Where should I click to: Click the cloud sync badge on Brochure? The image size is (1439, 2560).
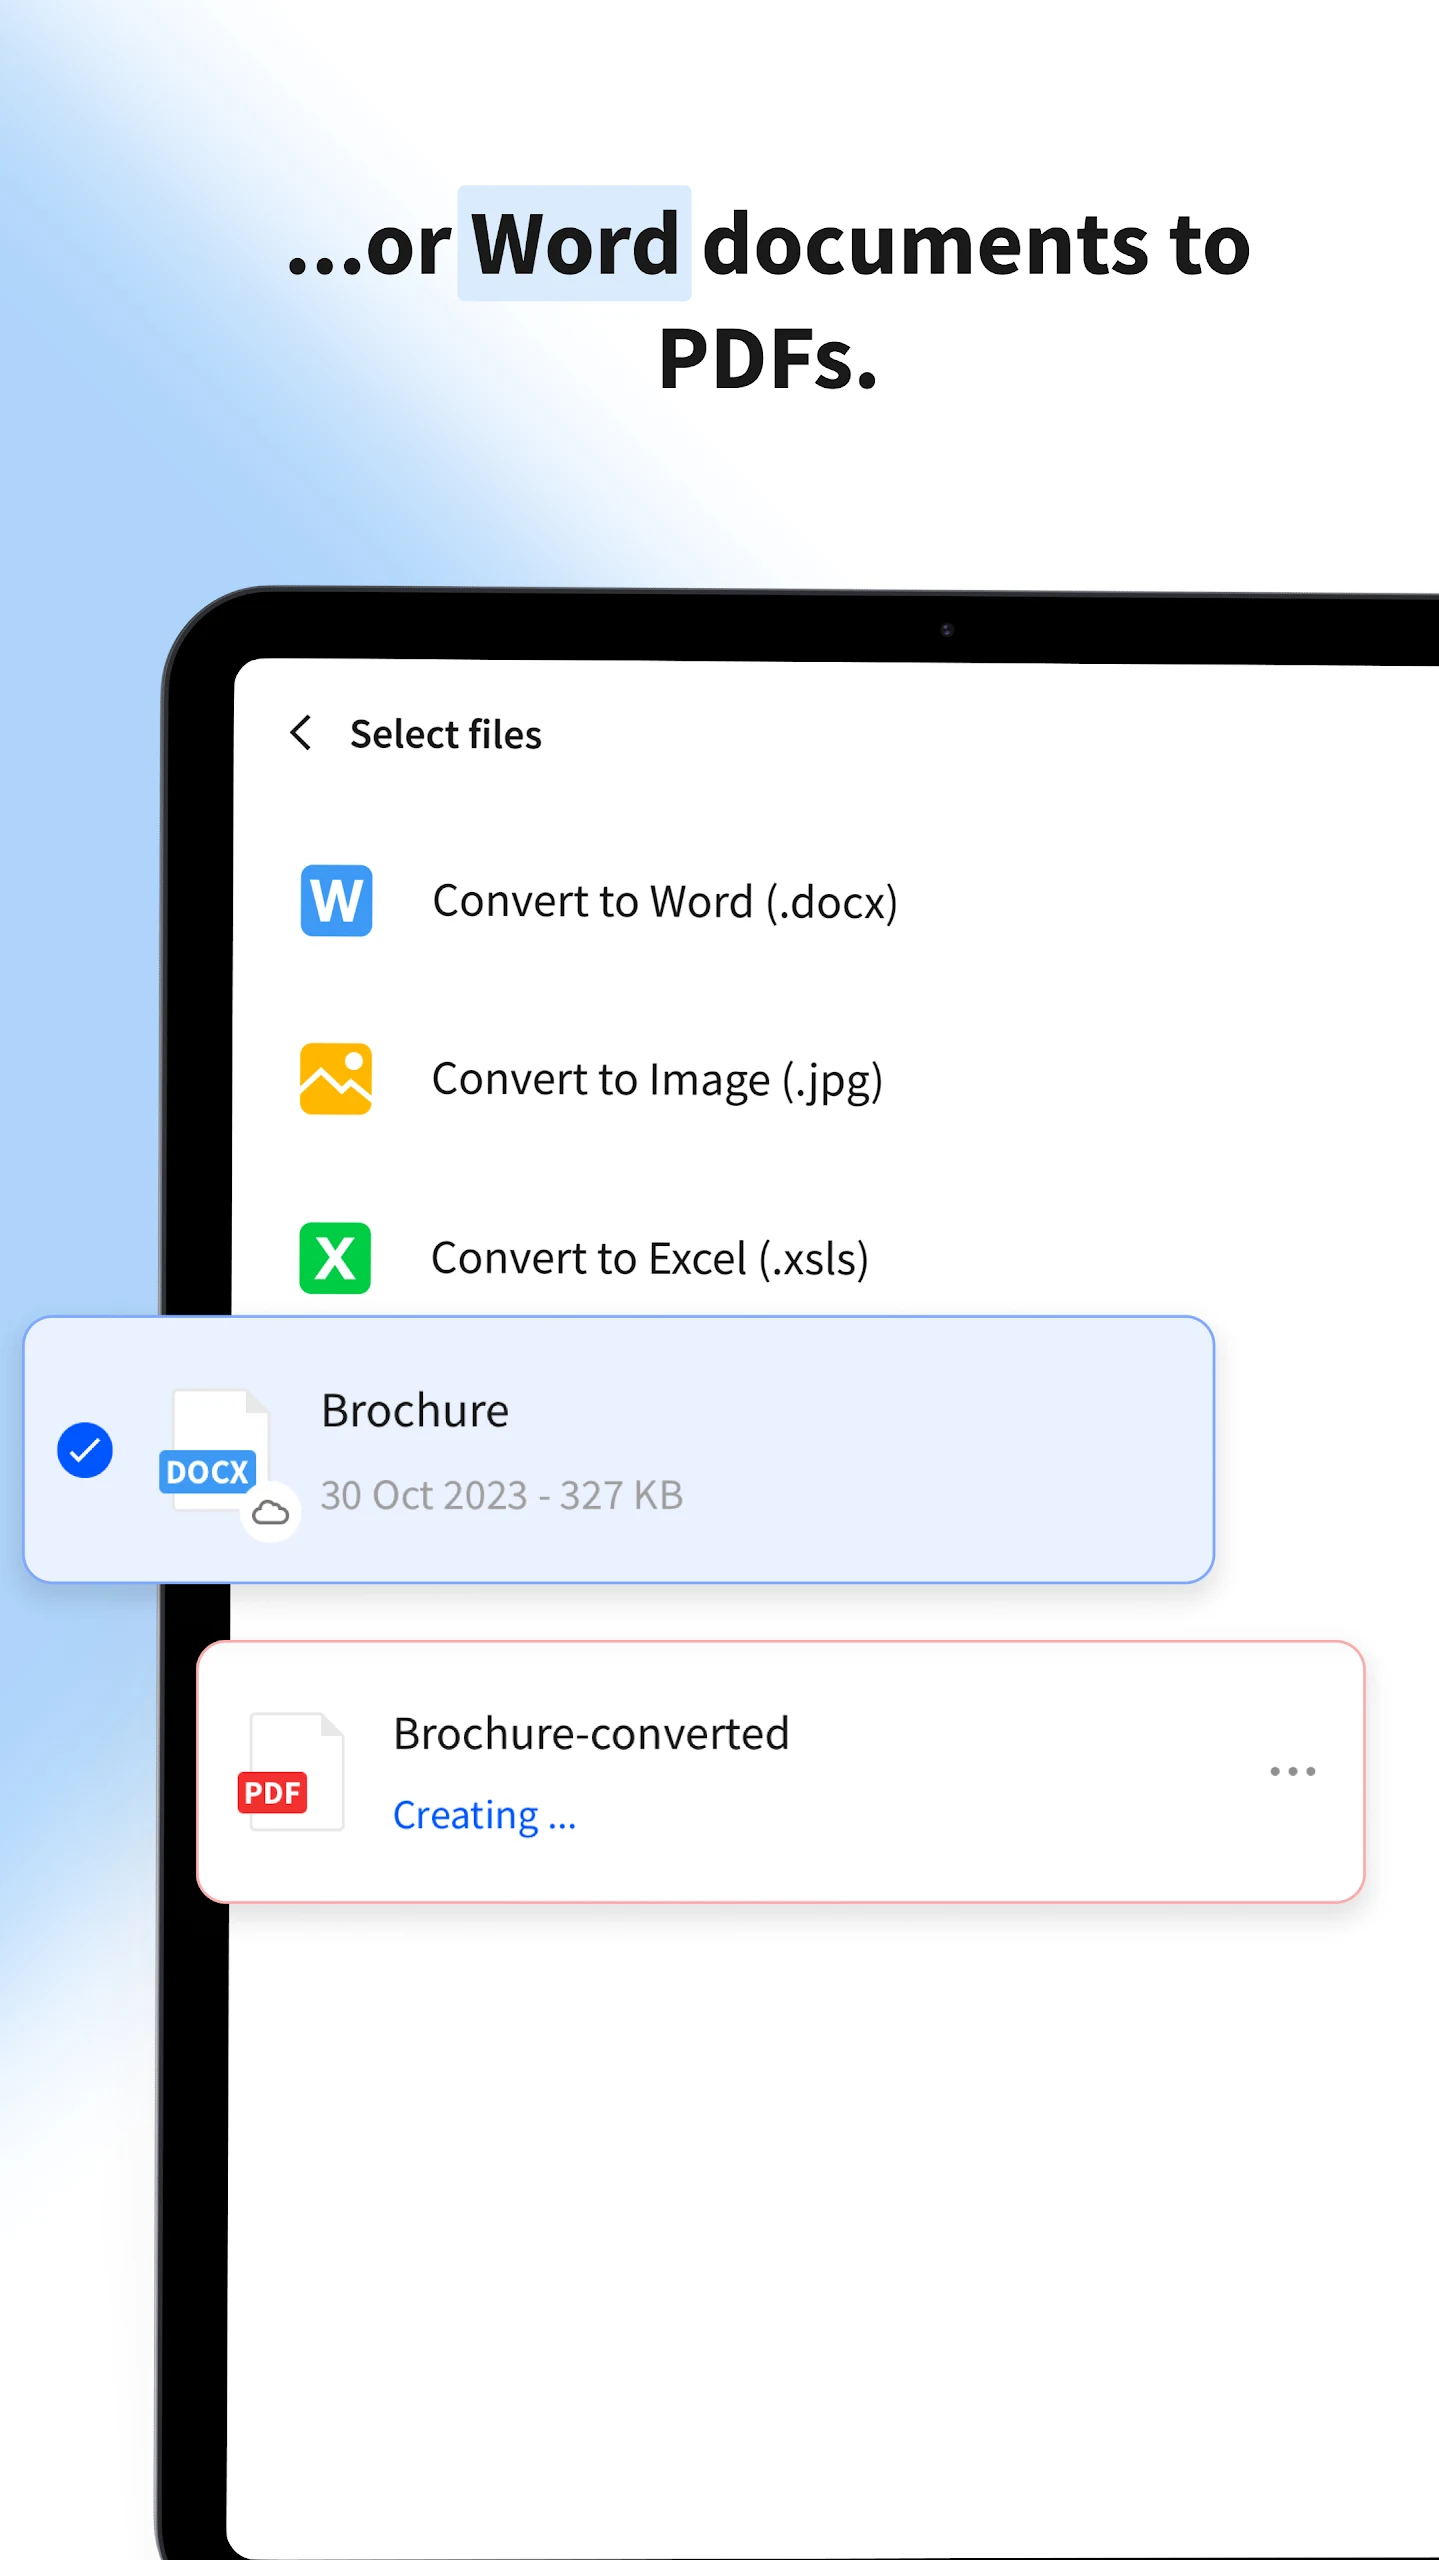pos(270,1513)
